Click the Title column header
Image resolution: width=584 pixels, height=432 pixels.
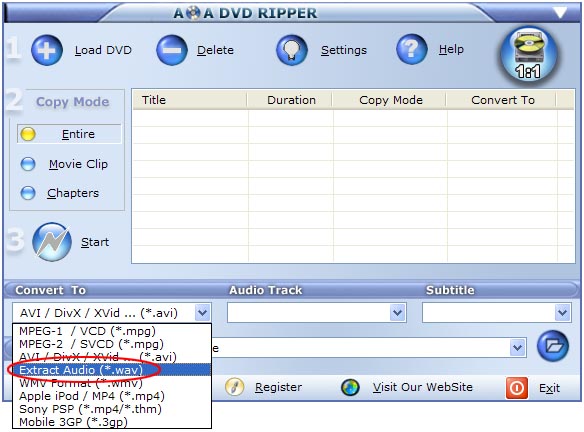190,100
